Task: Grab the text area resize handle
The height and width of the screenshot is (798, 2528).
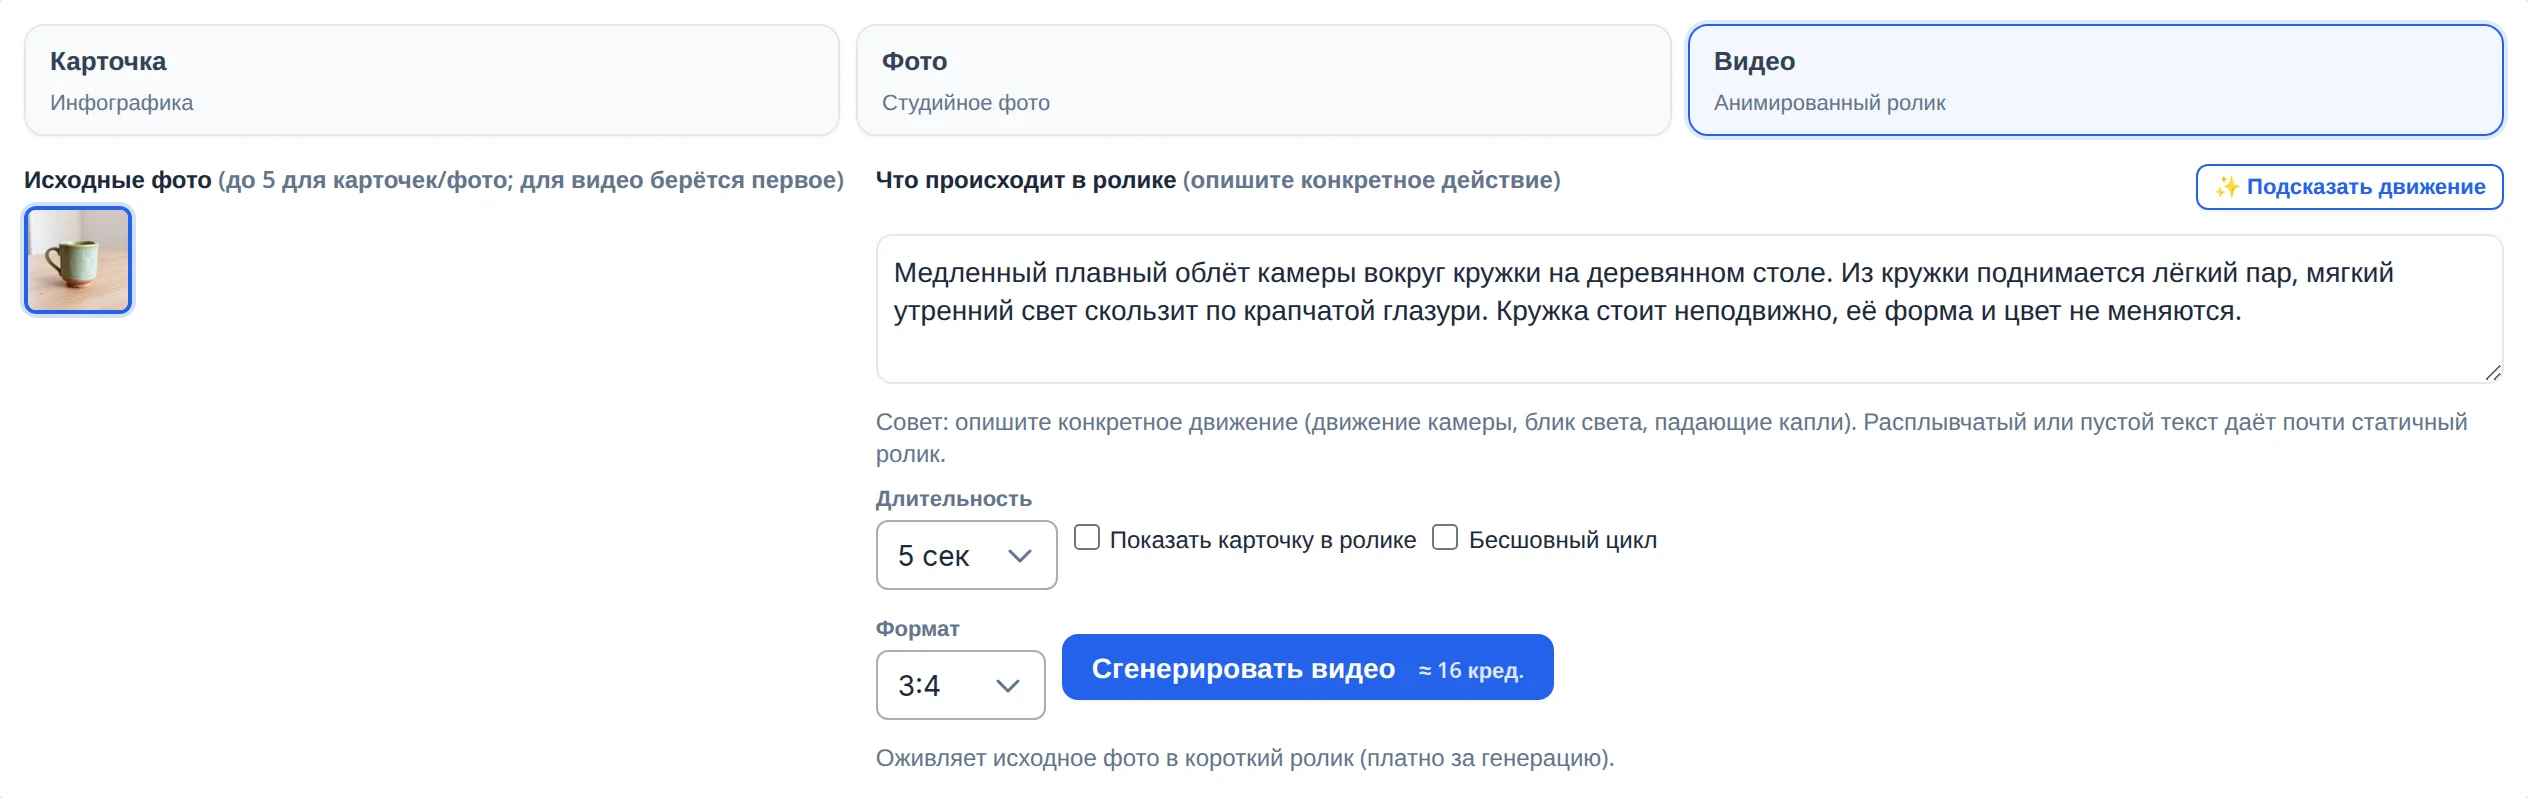Action: [x=2493, y=373]
